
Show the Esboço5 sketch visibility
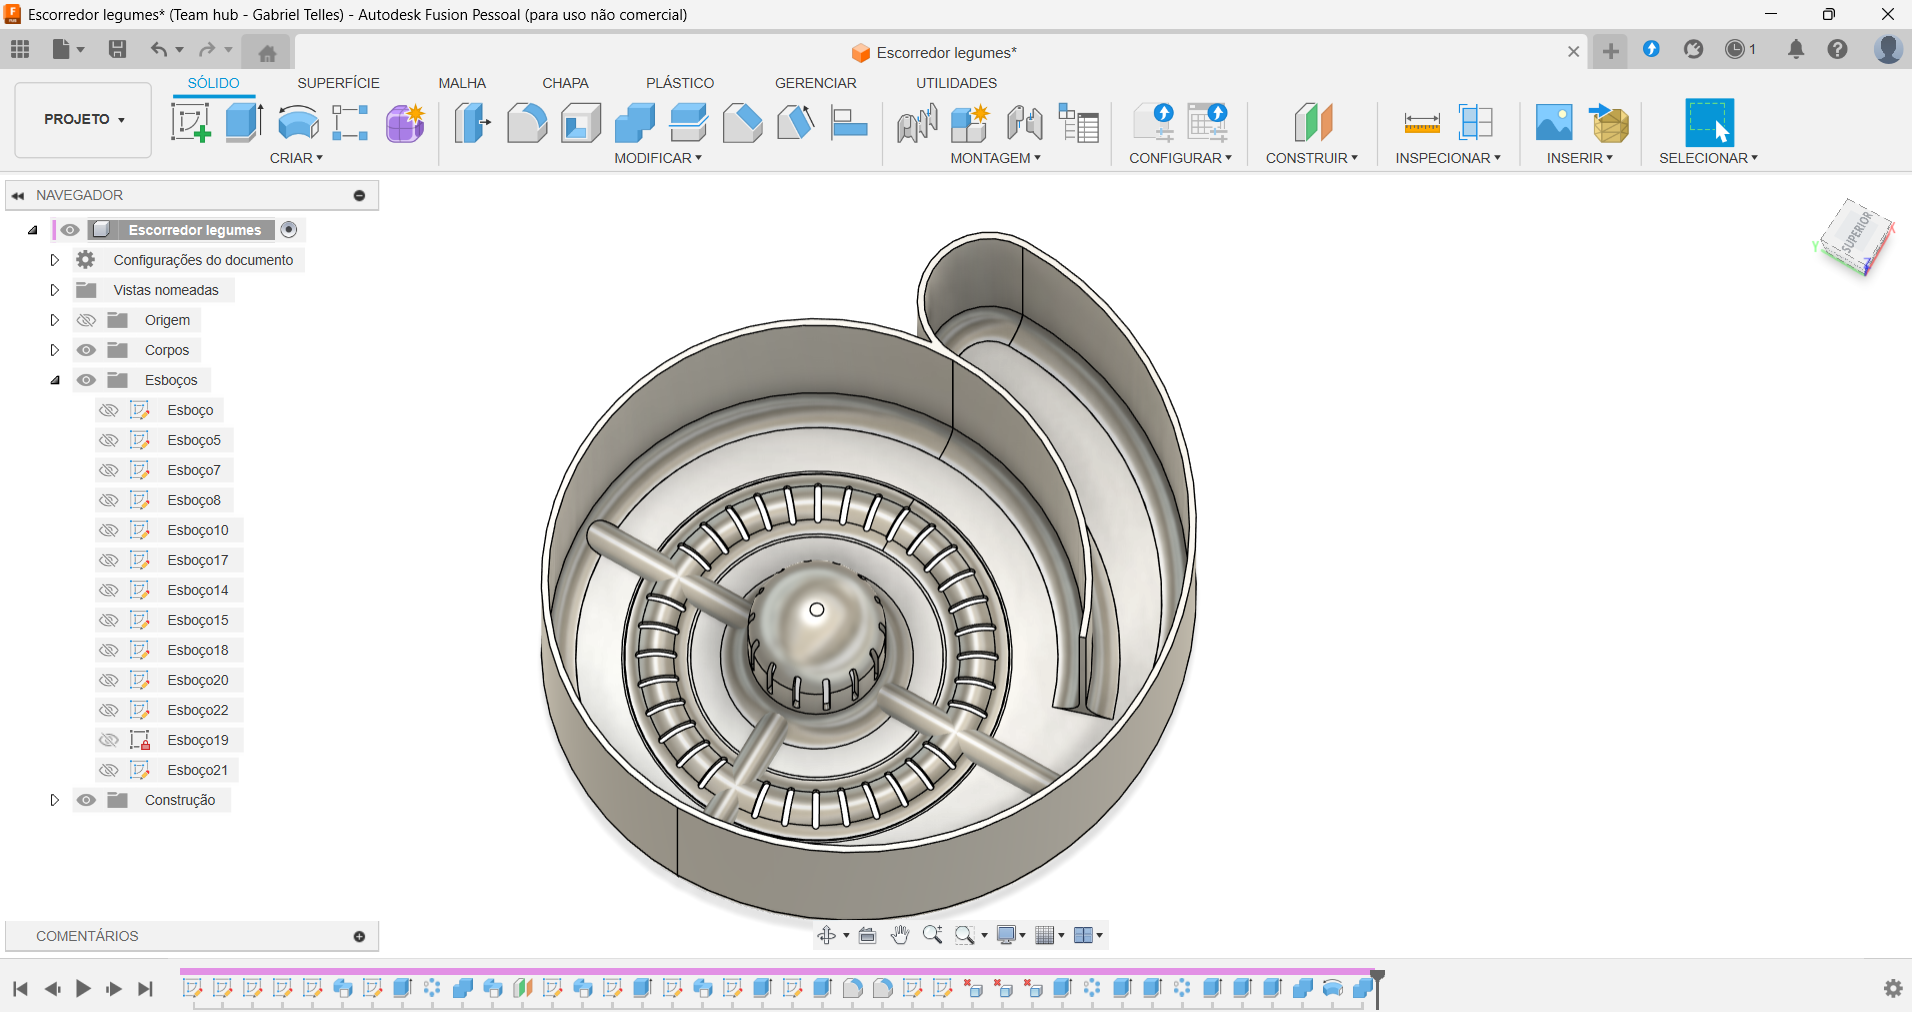[x=109, y=440]
